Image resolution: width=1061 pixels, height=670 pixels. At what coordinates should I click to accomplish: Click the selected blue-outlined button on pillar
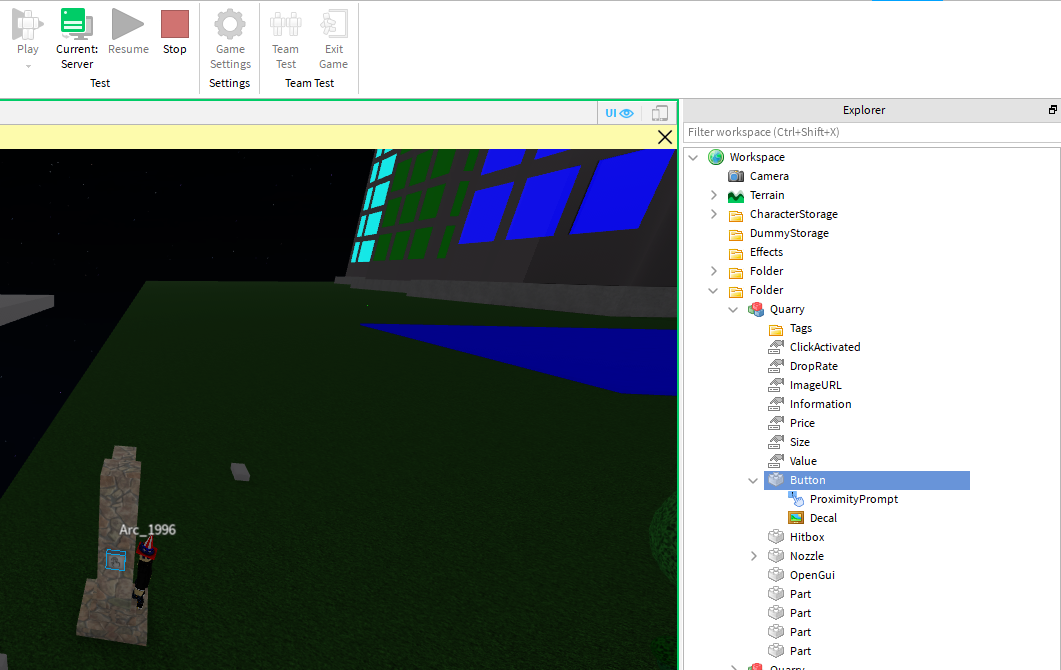pyautogui.click(x=115, y=560)
